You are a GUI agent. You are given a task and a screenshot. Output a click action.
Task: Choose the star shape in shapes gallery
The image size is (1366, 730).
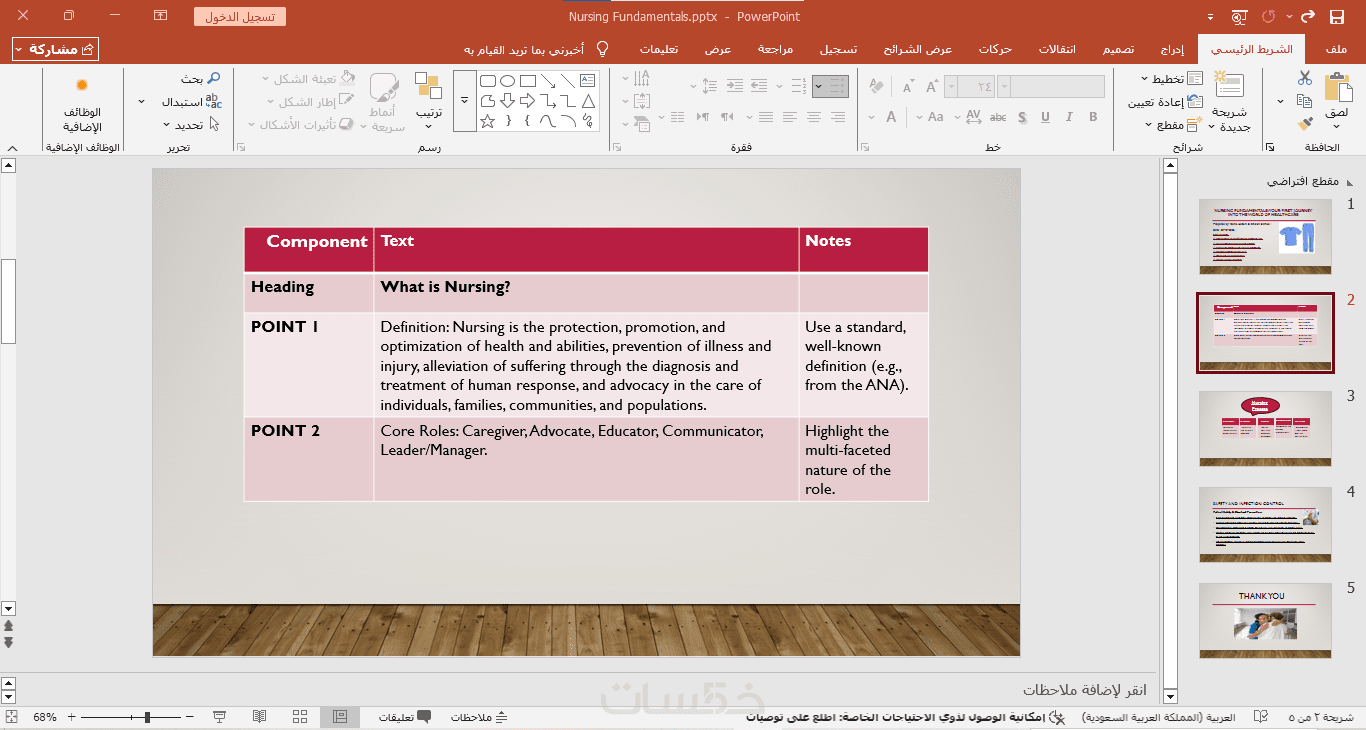click(487, 121)
